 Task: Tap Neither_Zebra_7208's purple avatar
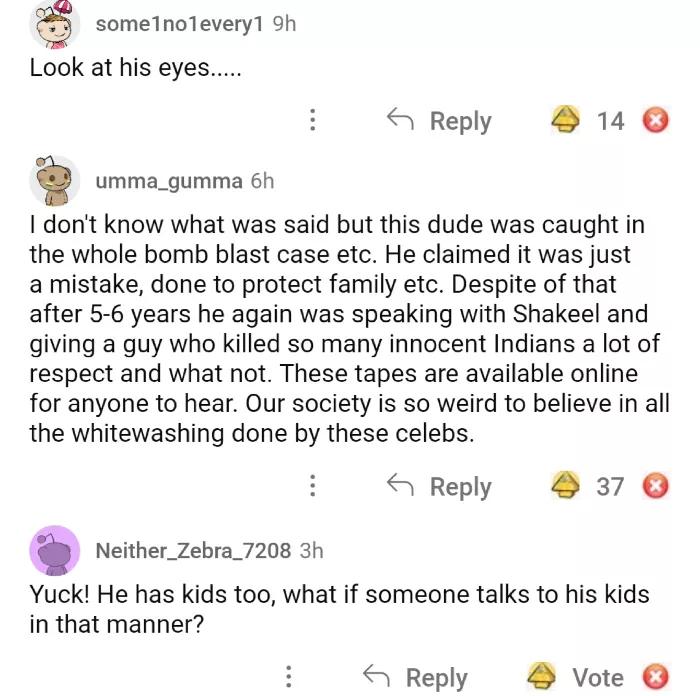56,551
